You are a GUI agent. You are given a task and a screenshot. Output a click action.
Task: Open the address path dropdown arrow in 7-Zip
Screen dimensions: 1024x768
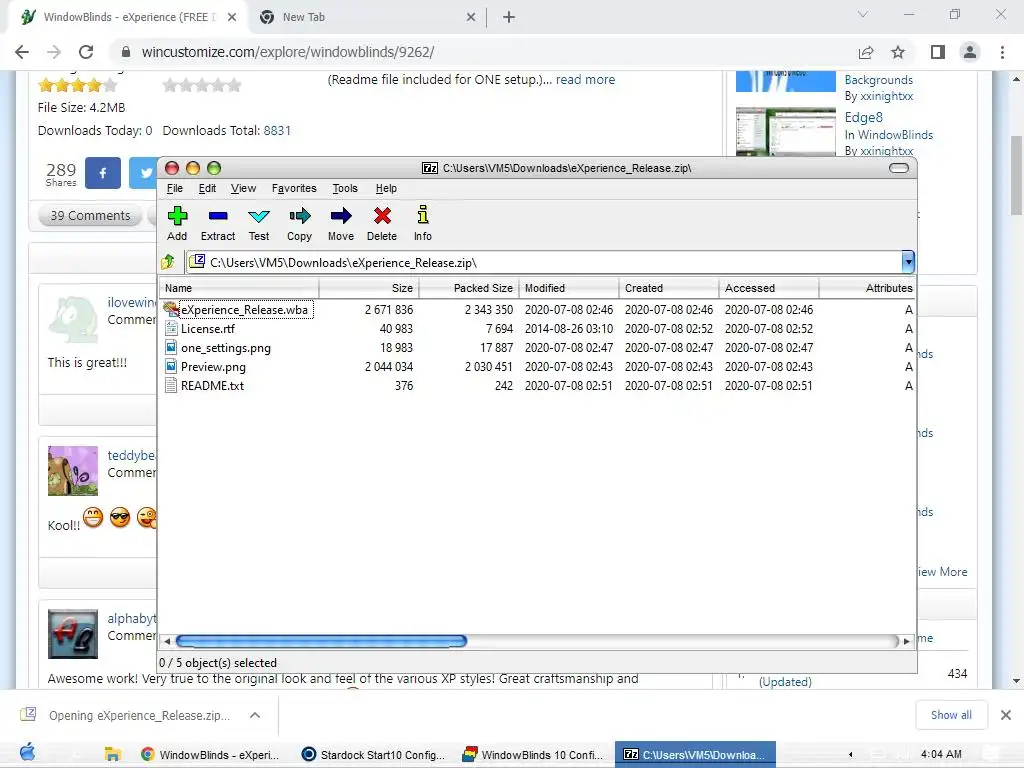(908, 262)
